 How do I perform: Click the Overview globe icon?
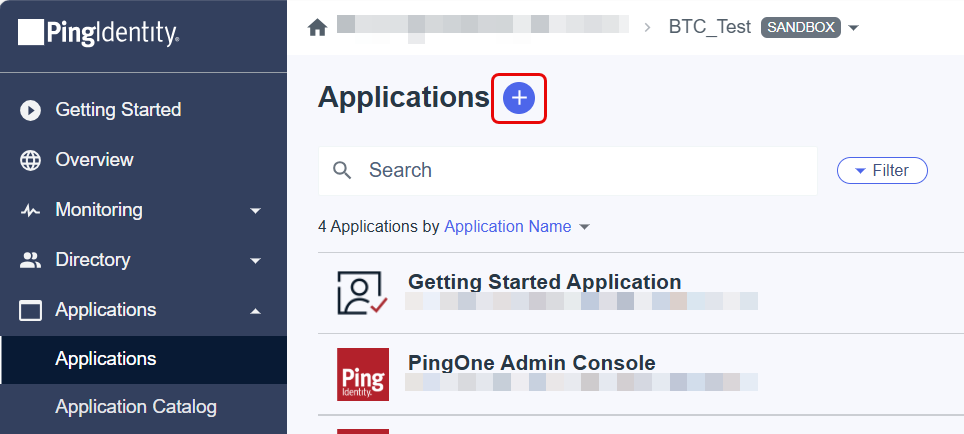pos(30,160)
